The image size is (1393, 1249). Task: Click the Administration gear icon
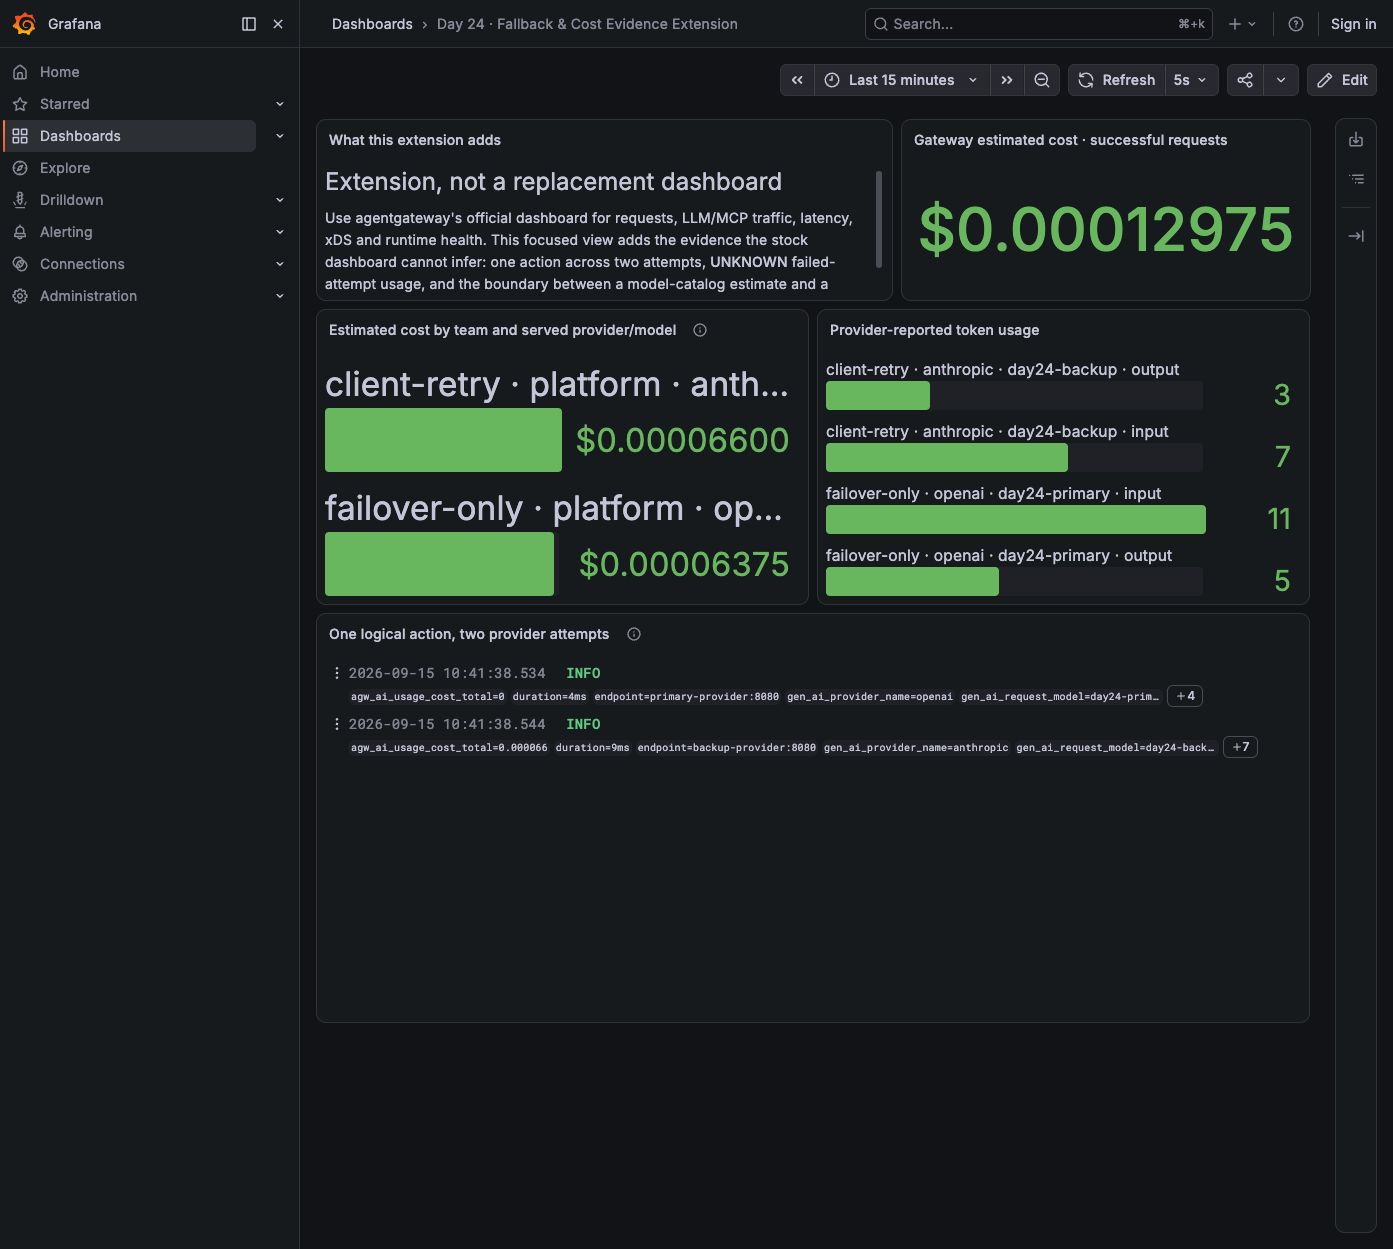pyautogui.click(x=20, y=296)
